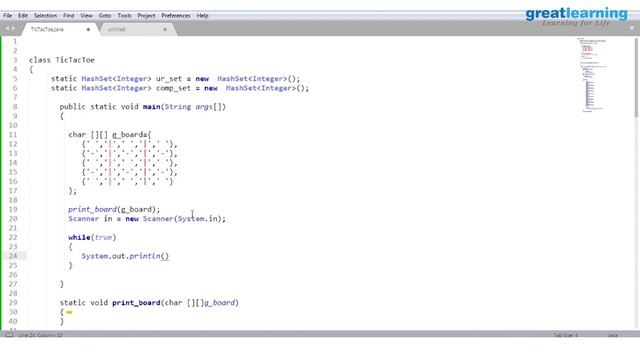Click the ur_set HashSet declaration line
640x360 pixels.
click(176, 79)
